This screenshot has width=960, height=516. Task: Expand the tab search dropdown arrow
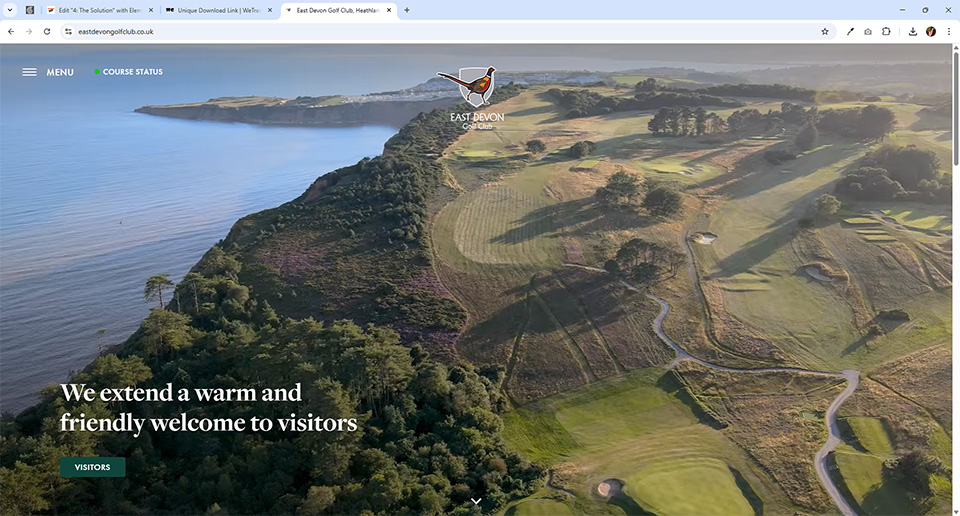[x=9, y=9]
